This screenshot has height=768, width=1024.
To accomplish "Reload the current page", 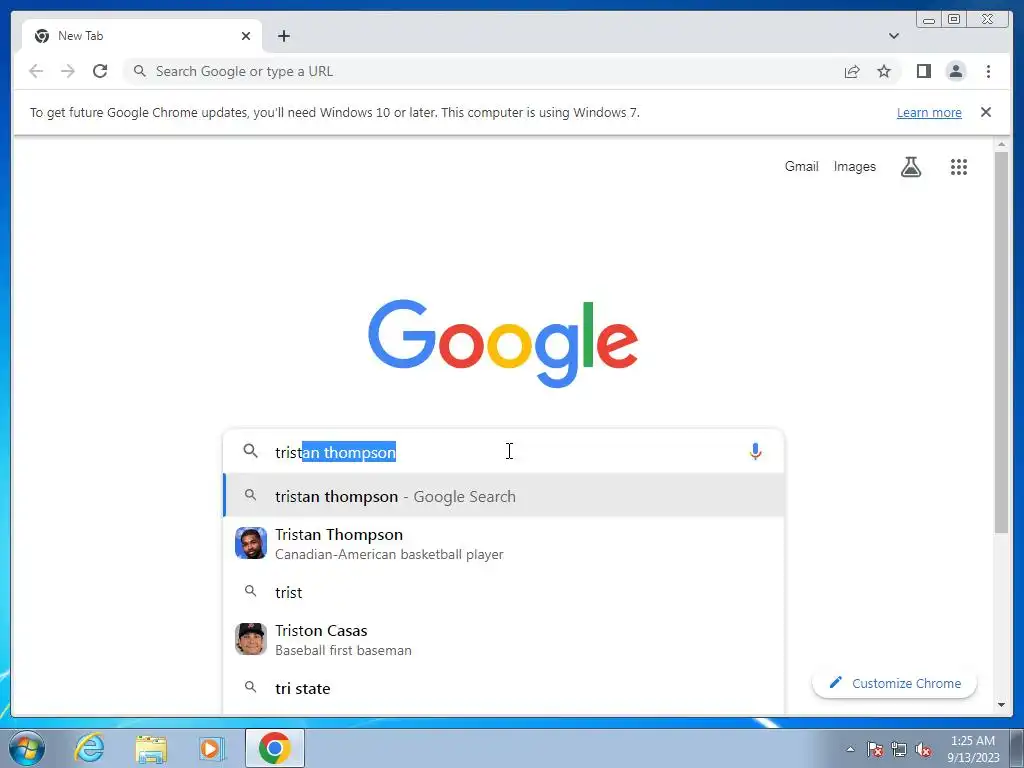I will 100,71.
